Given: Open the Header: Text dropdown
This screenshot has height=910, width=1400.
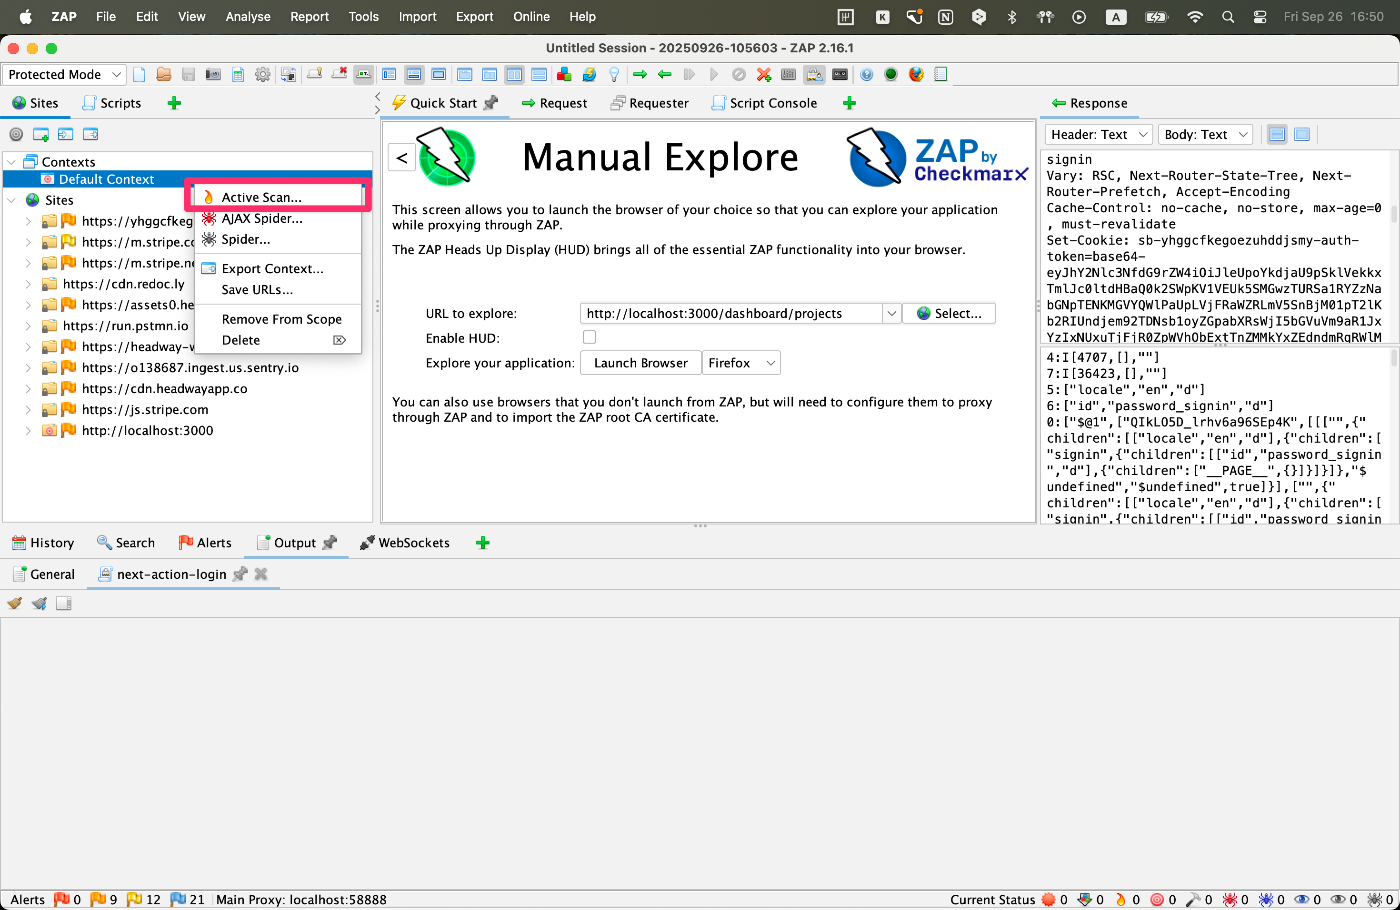Looking at the screenshot, I should (x=1099, y=134).
